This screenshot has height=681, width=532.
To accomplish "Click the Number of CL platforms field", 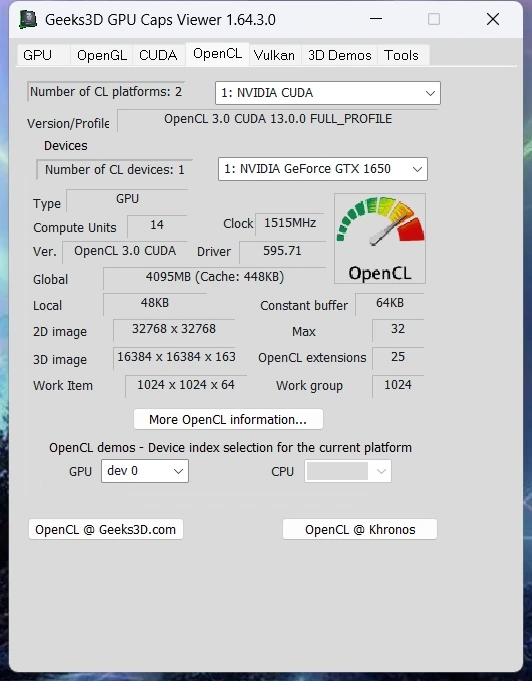I will click(x=106, y=92).
